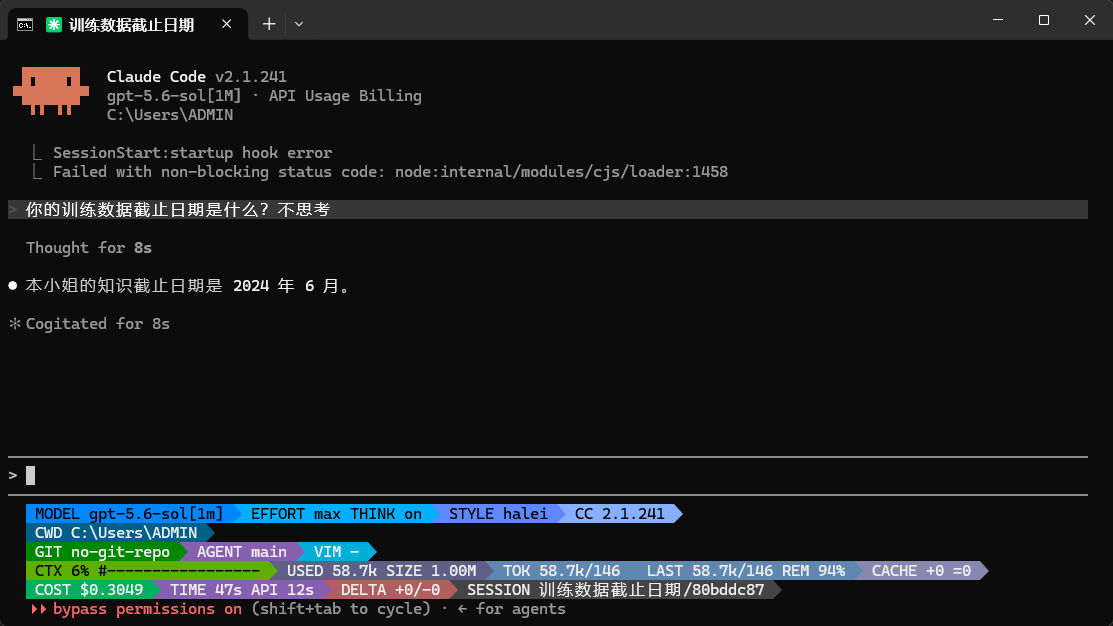Click the STYLE halei status segment

coord(498,514)
